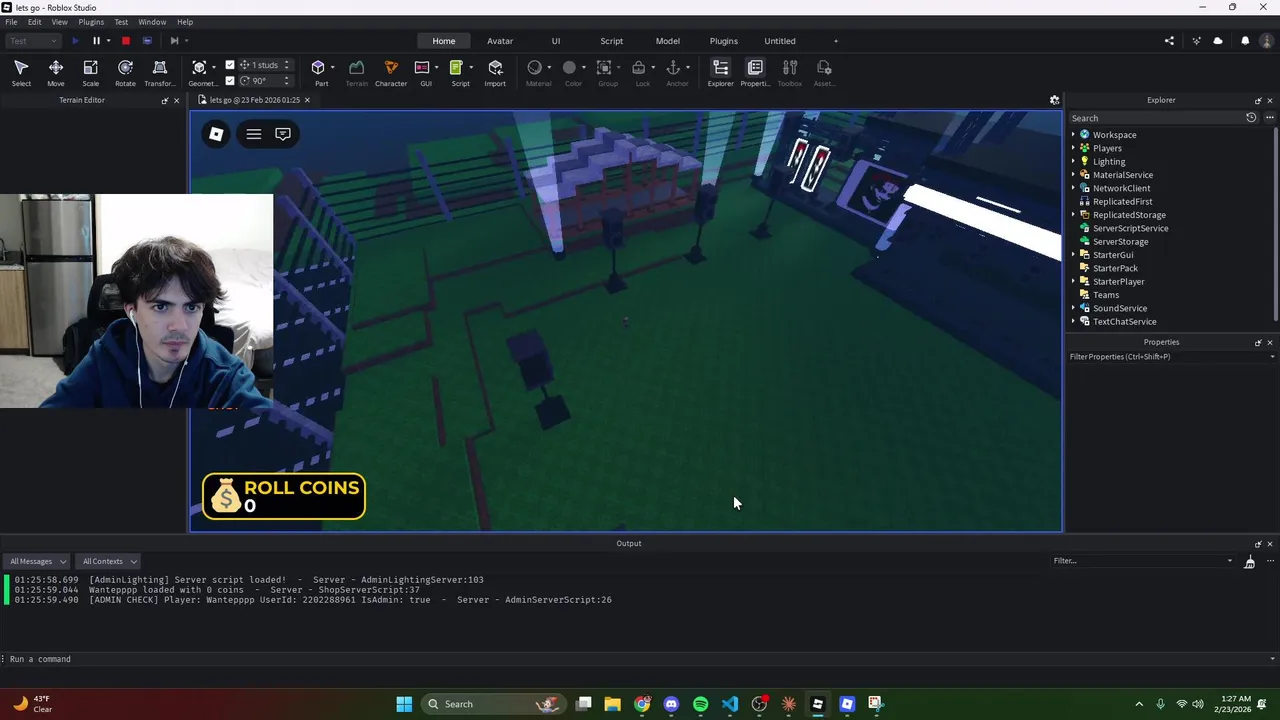Select the Move tool

(56, 72)
